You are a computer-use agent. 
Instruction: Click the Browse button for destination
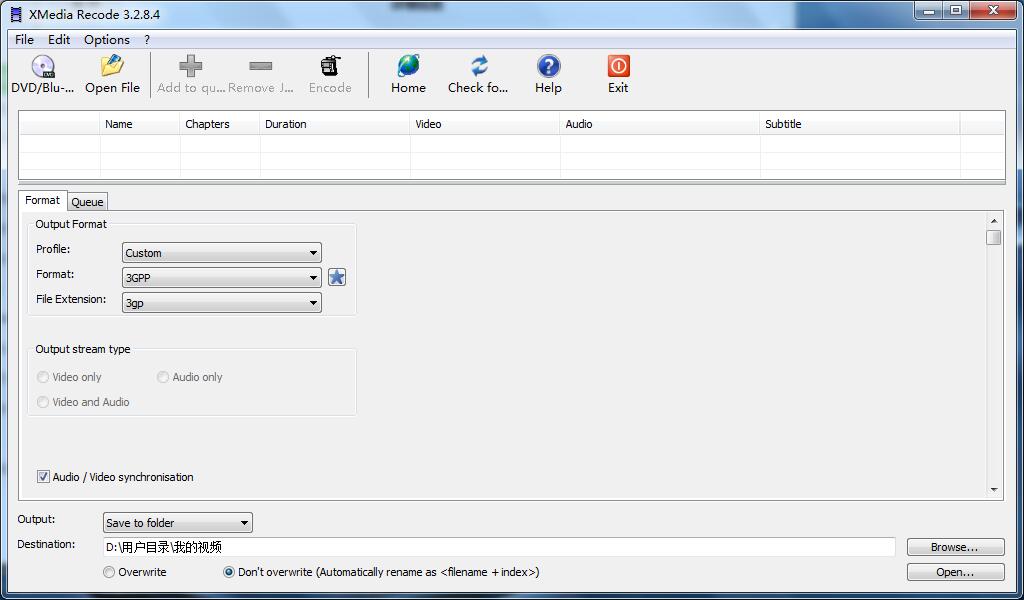(954, 546)
